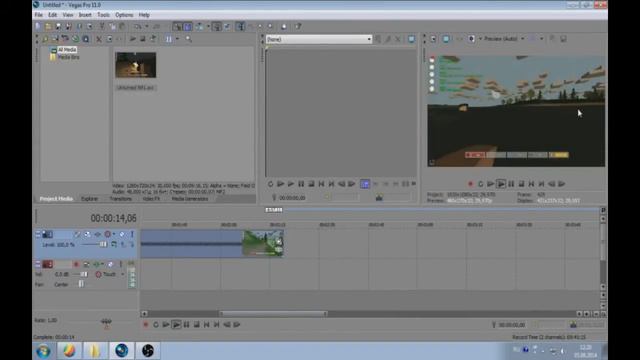Viewport: 640px width, 360px height.
Task: Toggle Enable Snapping in the main toolbar
Action: click(177, 27)
